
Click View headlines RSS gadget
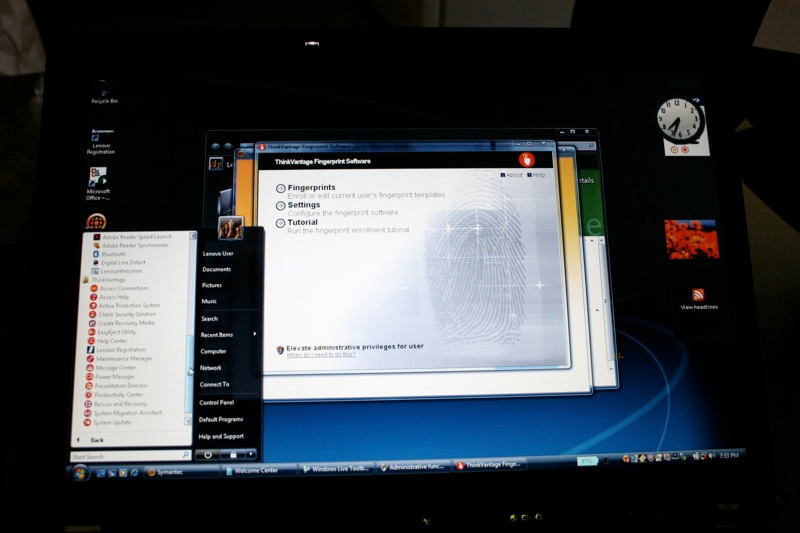tap(698, 300)
